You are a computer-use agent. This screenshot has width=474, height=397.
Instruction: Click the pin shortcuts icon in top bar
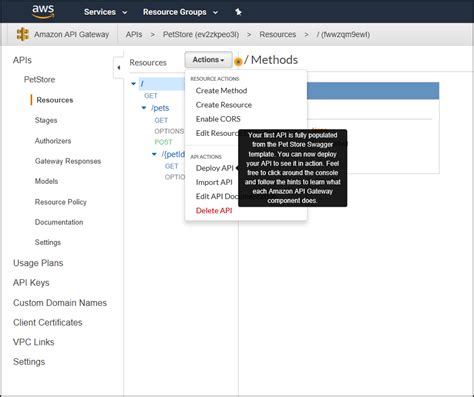[x=238, y=12]
